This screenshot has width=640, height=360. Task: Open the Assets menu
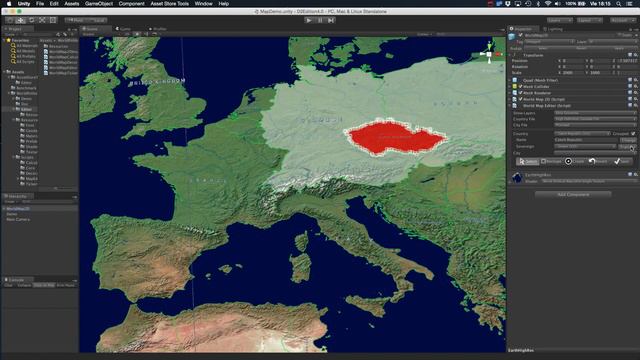[72, 4]
